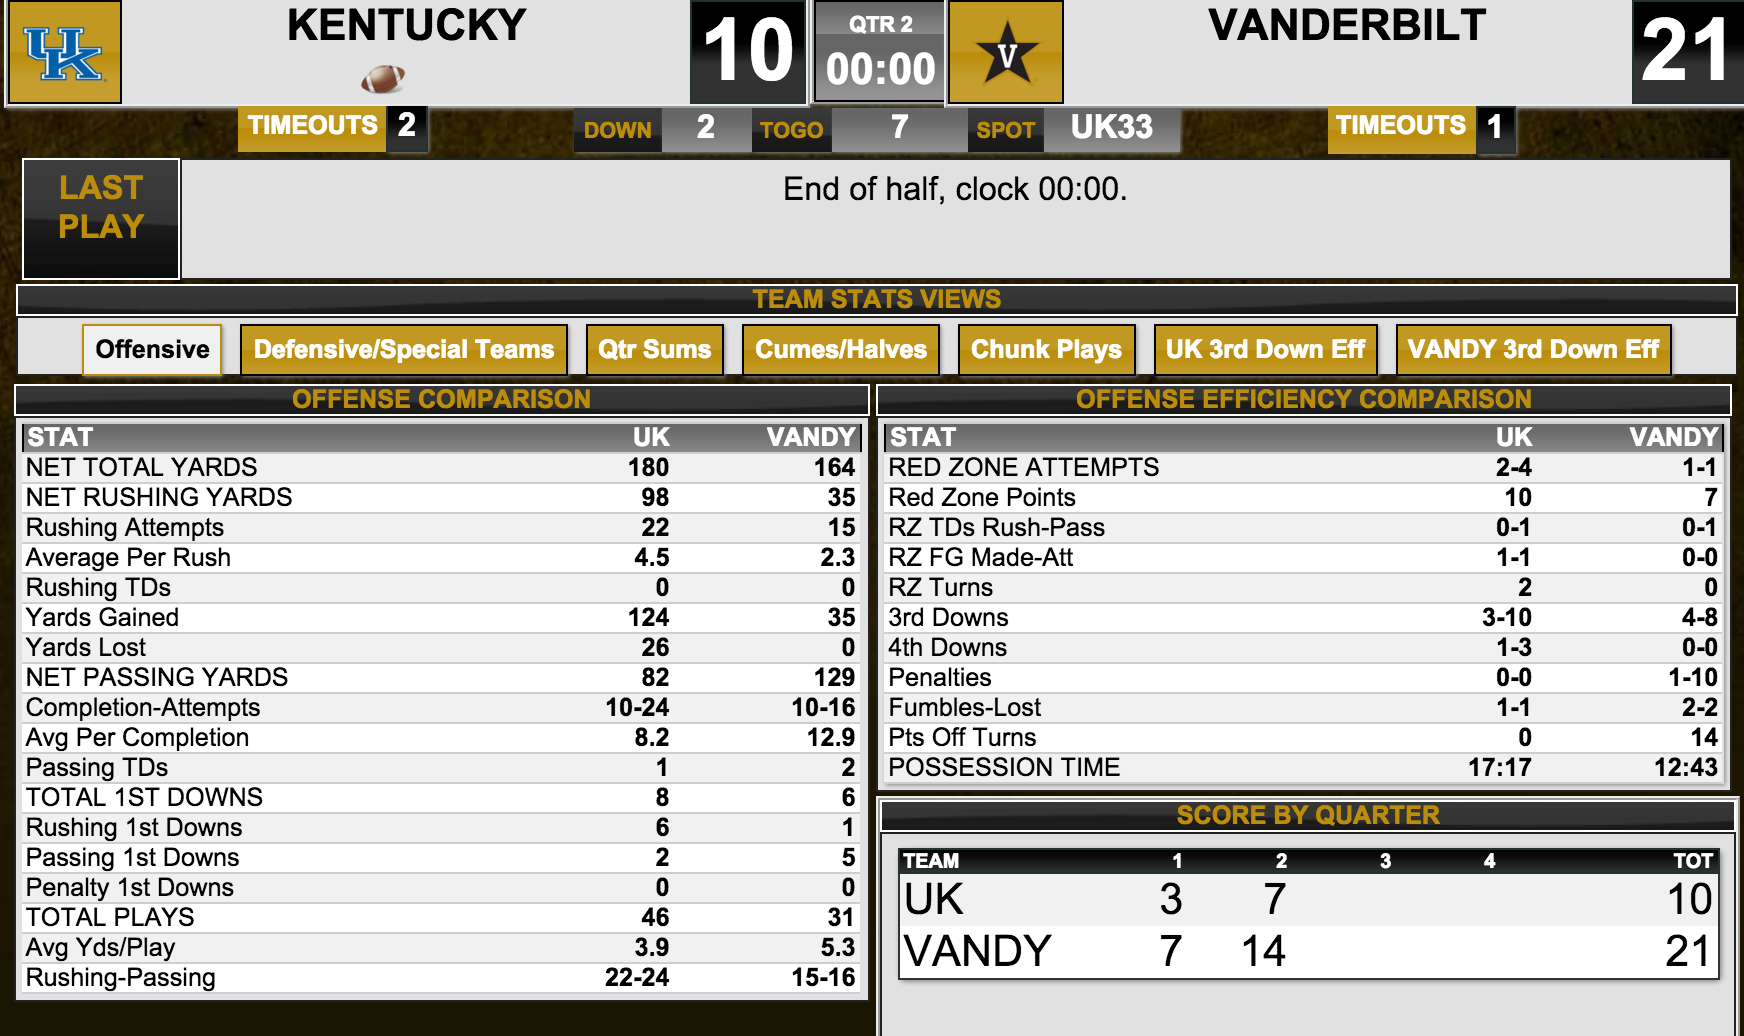The image size is (1744, 1036).
Task: Click the QTR 2 game clock
Action: click(x=880, y=52)
